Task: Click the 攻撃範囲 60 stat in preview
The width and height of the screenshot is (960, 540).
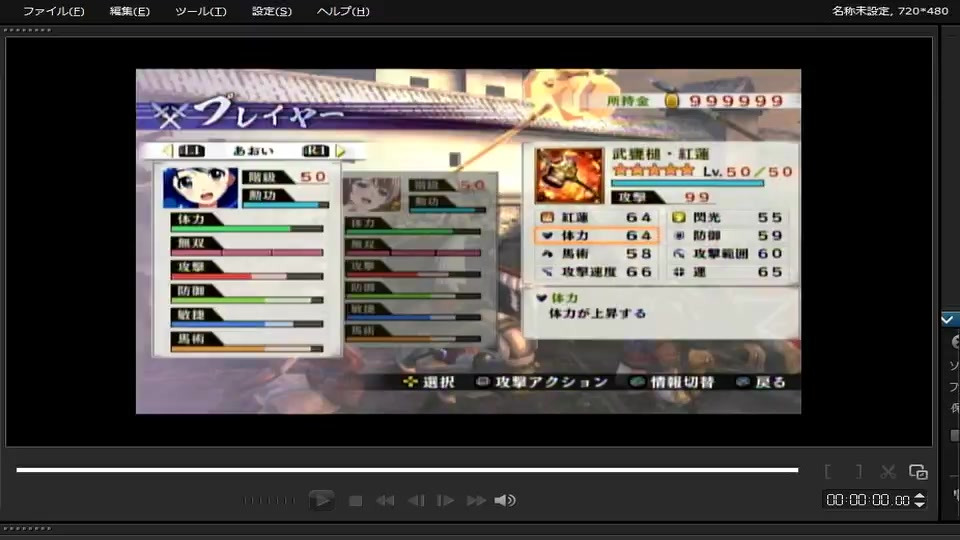Action: [727, 253]
